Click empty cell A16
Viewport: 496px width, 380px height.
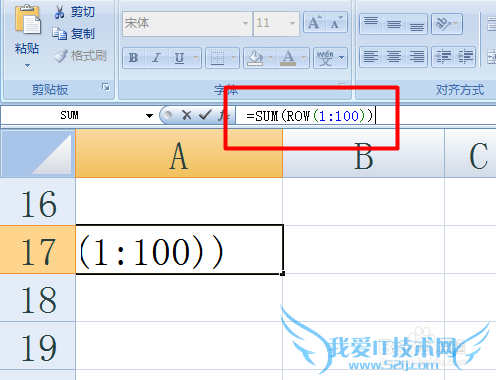point(179,202)
